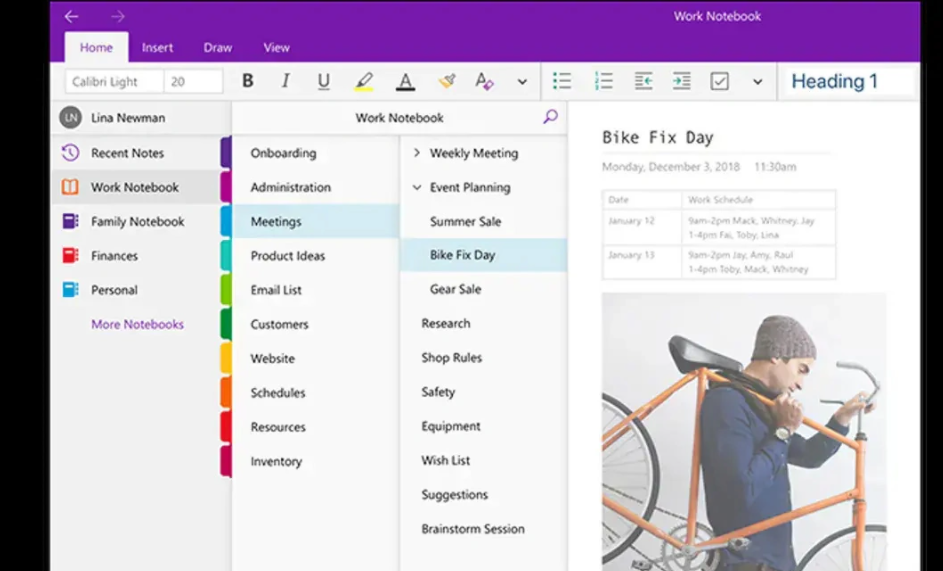The width and height of the screenshot is (943, 571).
Task: Open the Shop Rules page
Action: (484, 358)
